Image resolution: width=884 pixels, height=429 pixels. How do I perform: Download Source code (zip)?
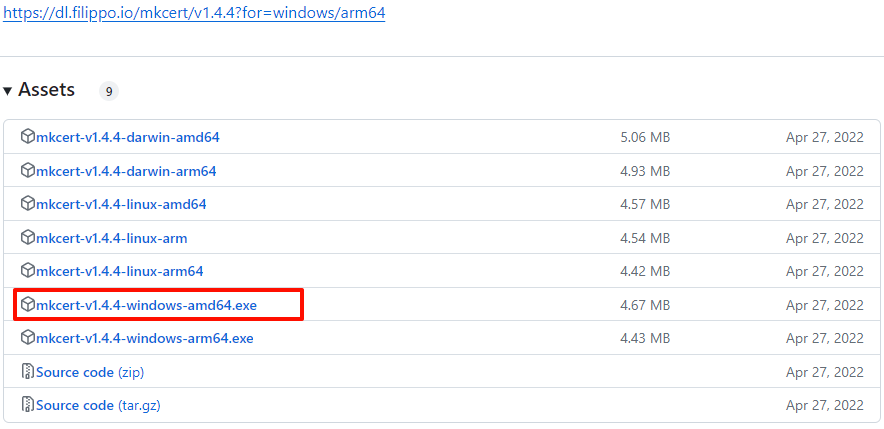90,372
